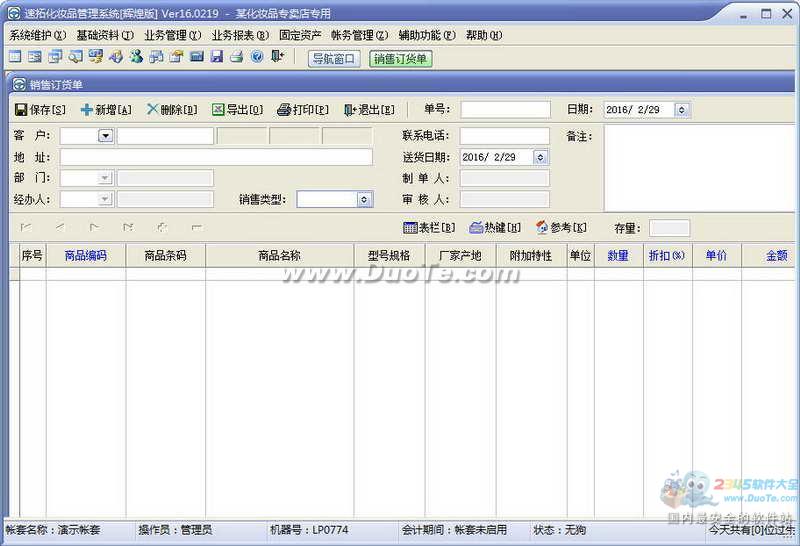This screenshot has width=800, height=546.
Task: Click the floppy disk icon in main toolbar
Action: tap(217, 57)
